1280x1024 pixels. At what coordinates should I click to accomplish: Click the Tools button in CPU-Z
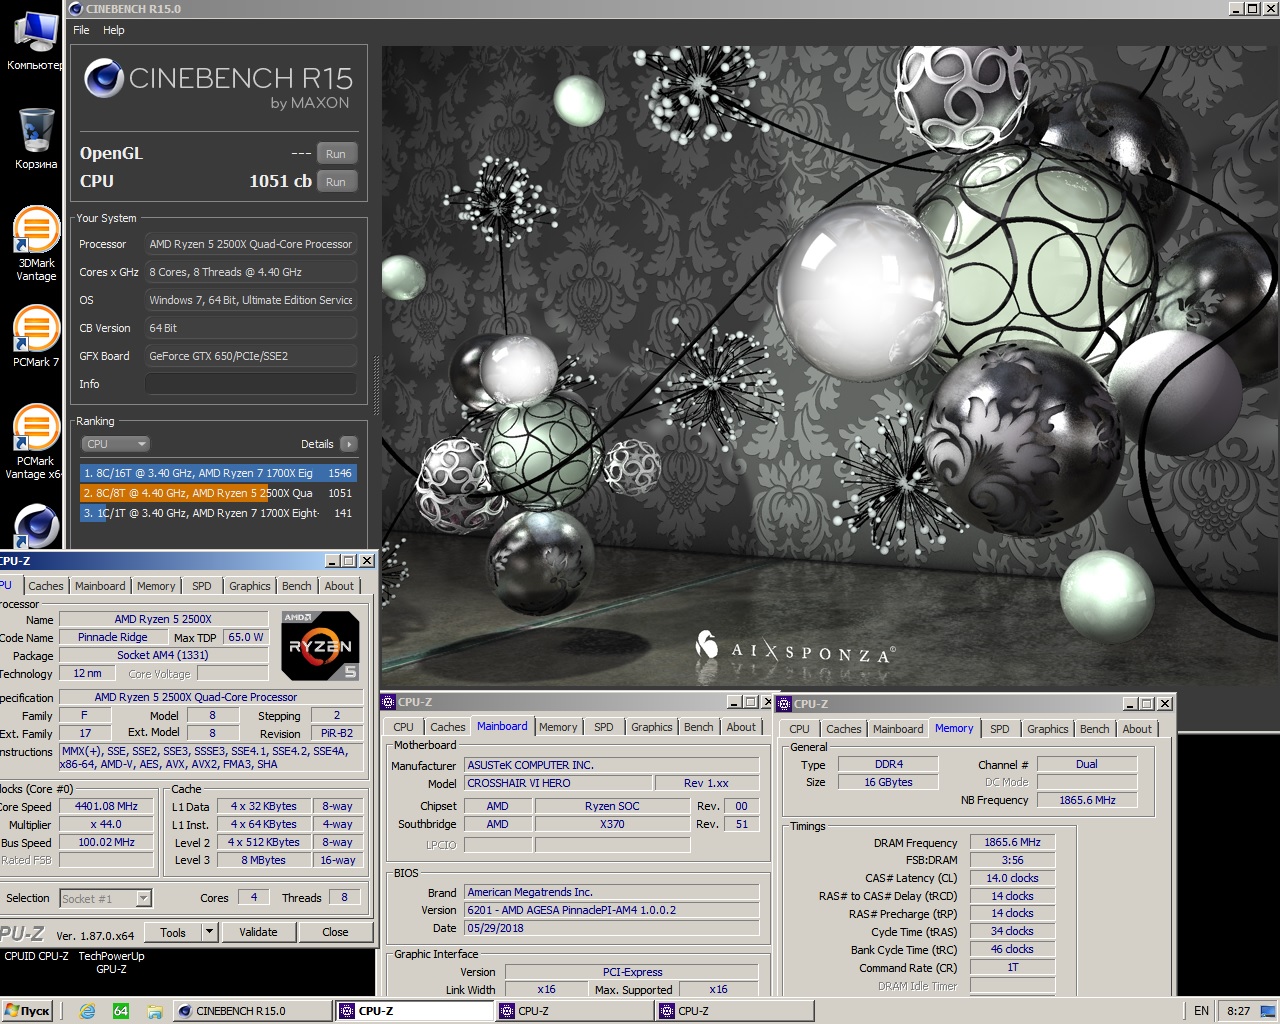tap(173, 932)
